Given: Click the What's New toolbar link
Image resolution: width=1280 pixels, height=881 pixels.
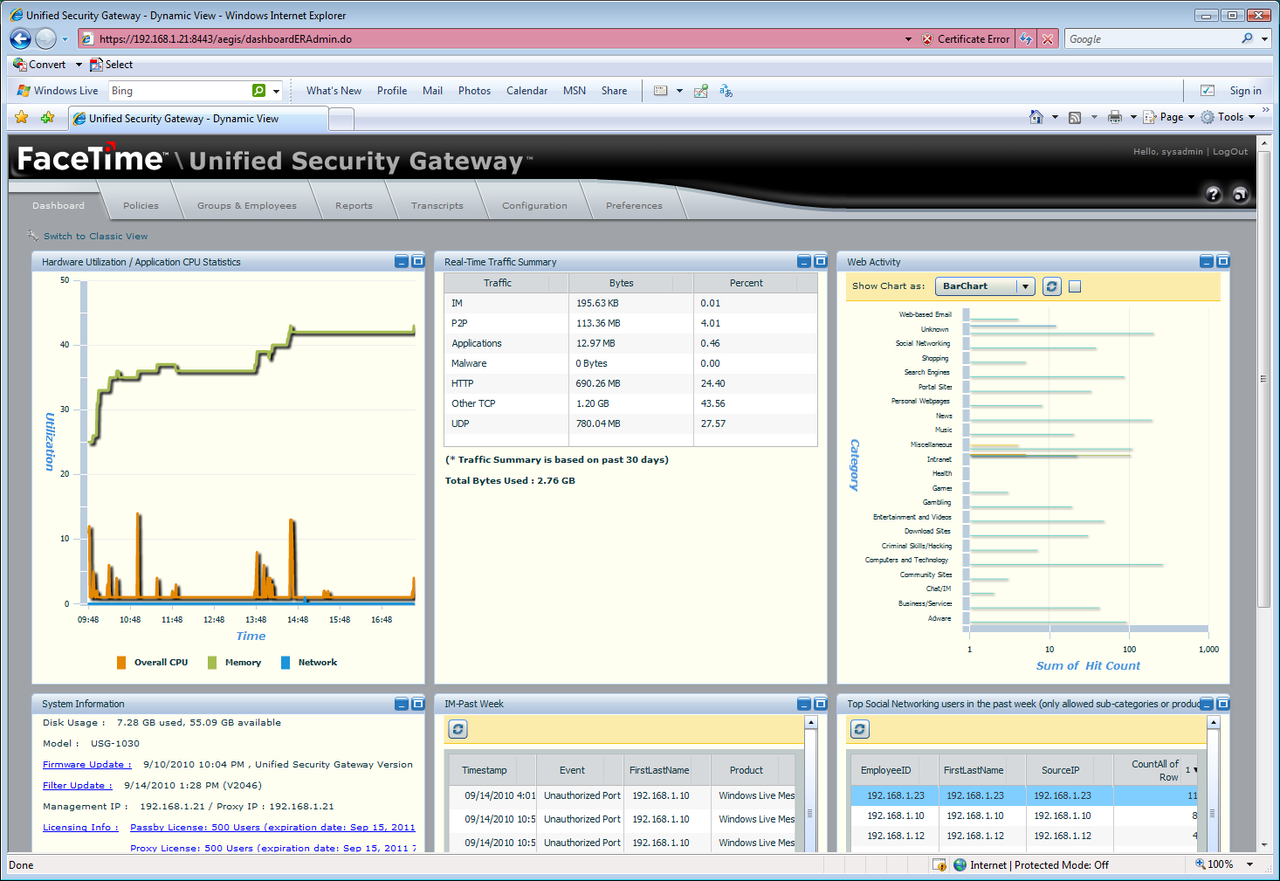Looking at the screenshot, I should point(334,90).
